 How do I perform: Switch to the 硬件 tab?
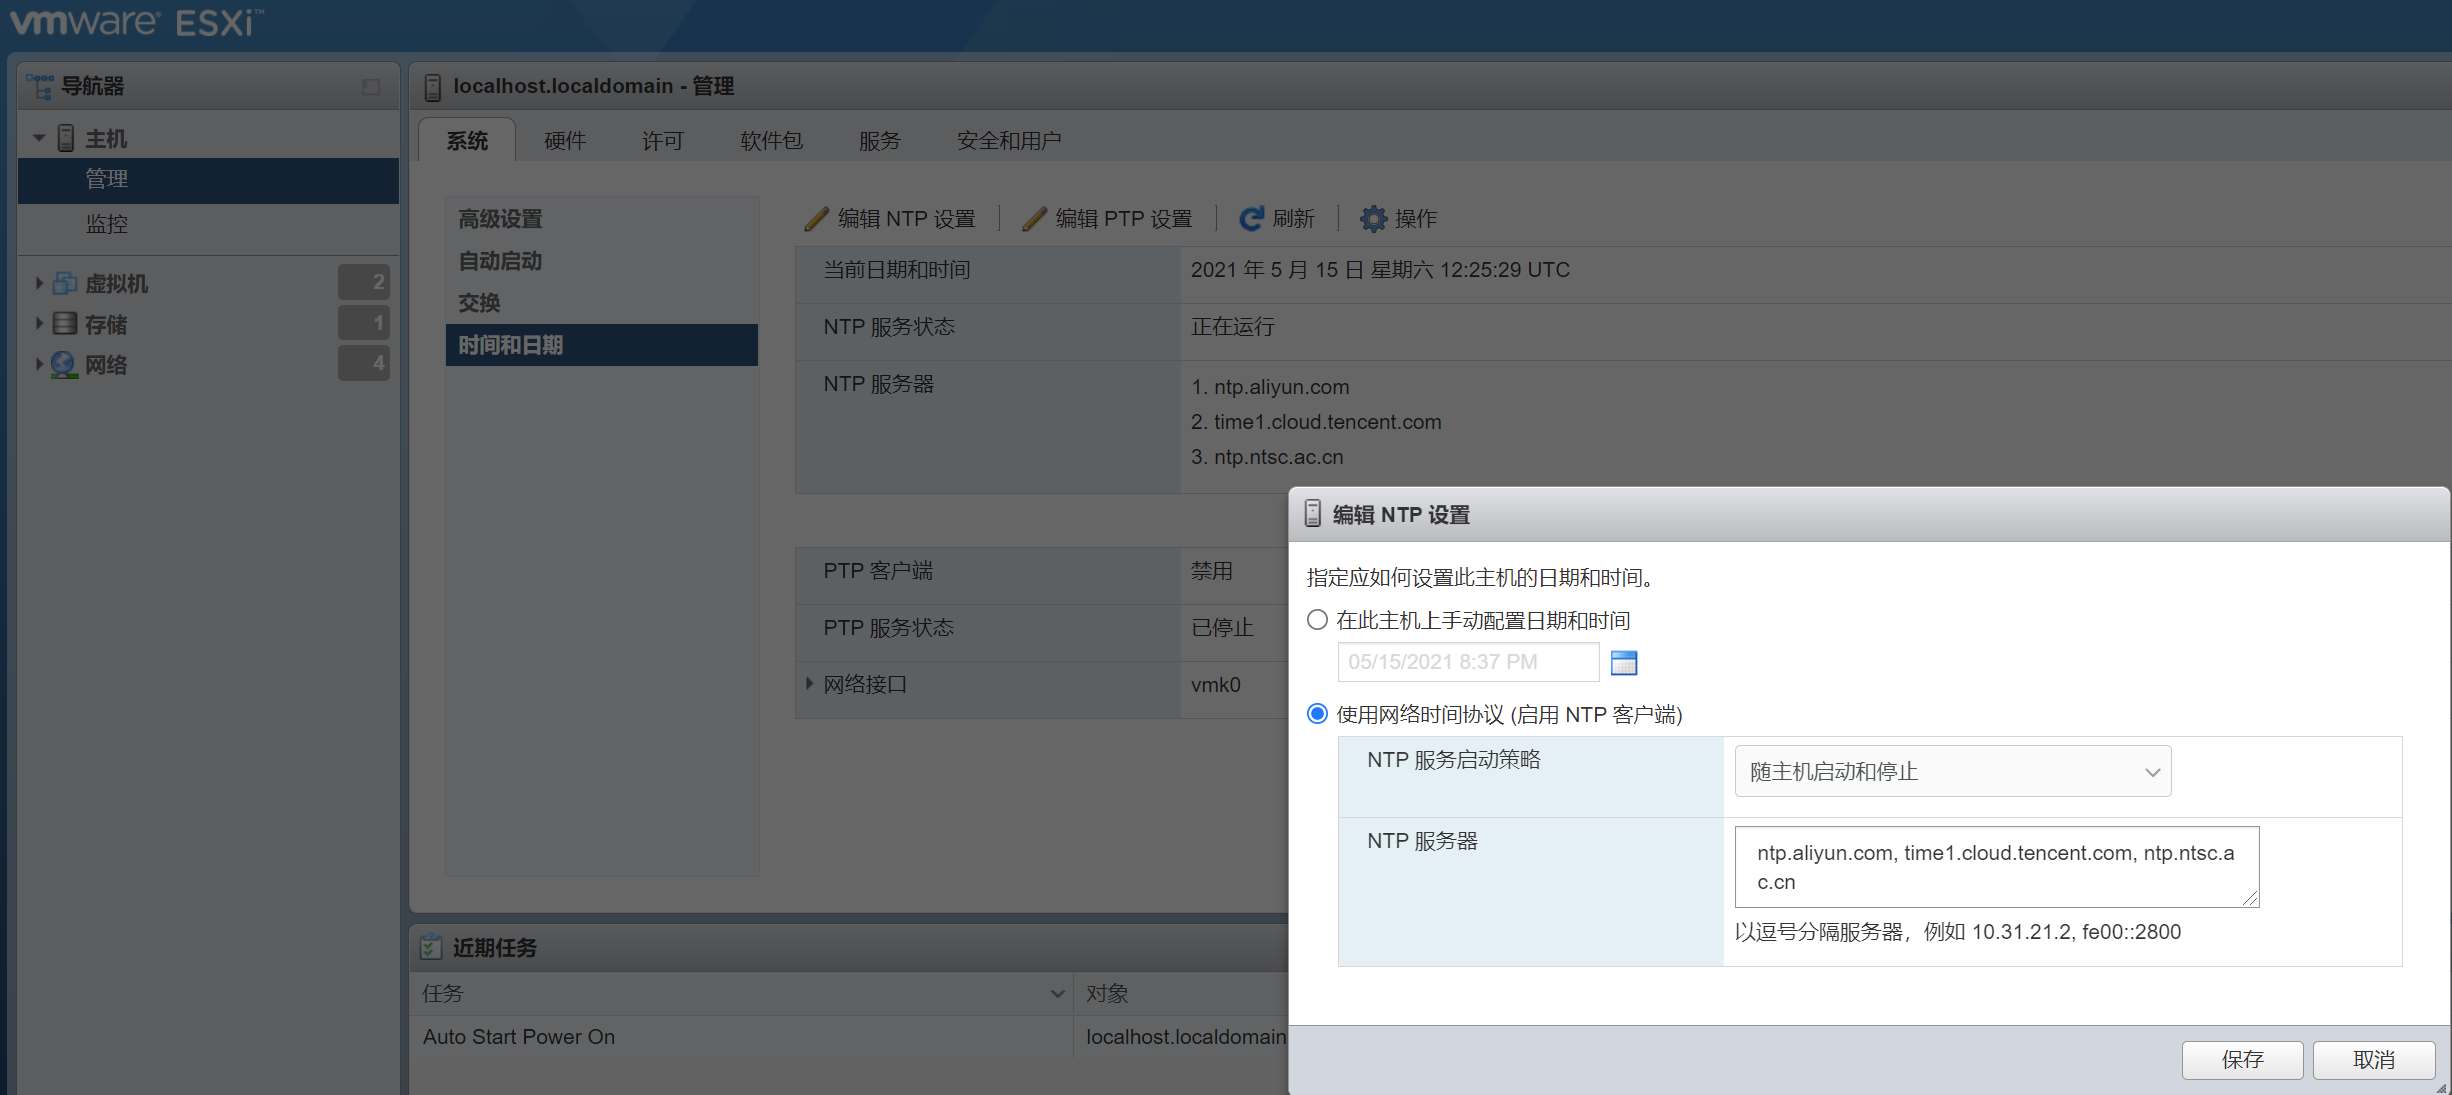tap(565, 141)
